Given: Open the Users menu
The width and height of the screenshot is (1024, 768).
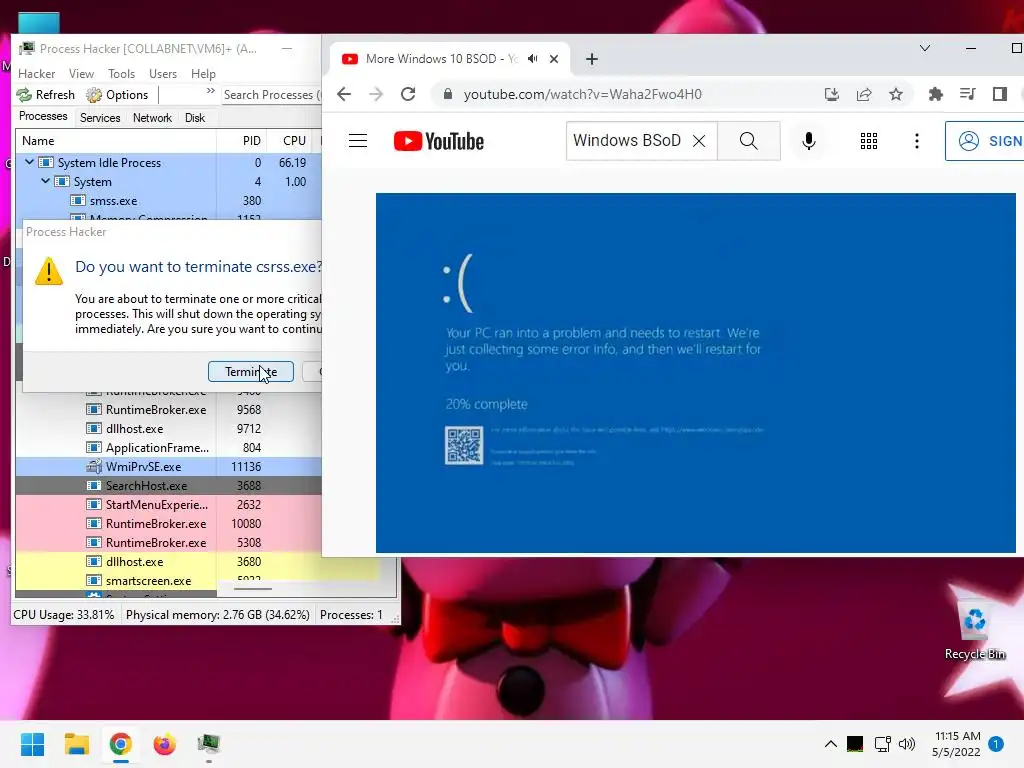Looking at the screenshot, I should click(163, 74).
